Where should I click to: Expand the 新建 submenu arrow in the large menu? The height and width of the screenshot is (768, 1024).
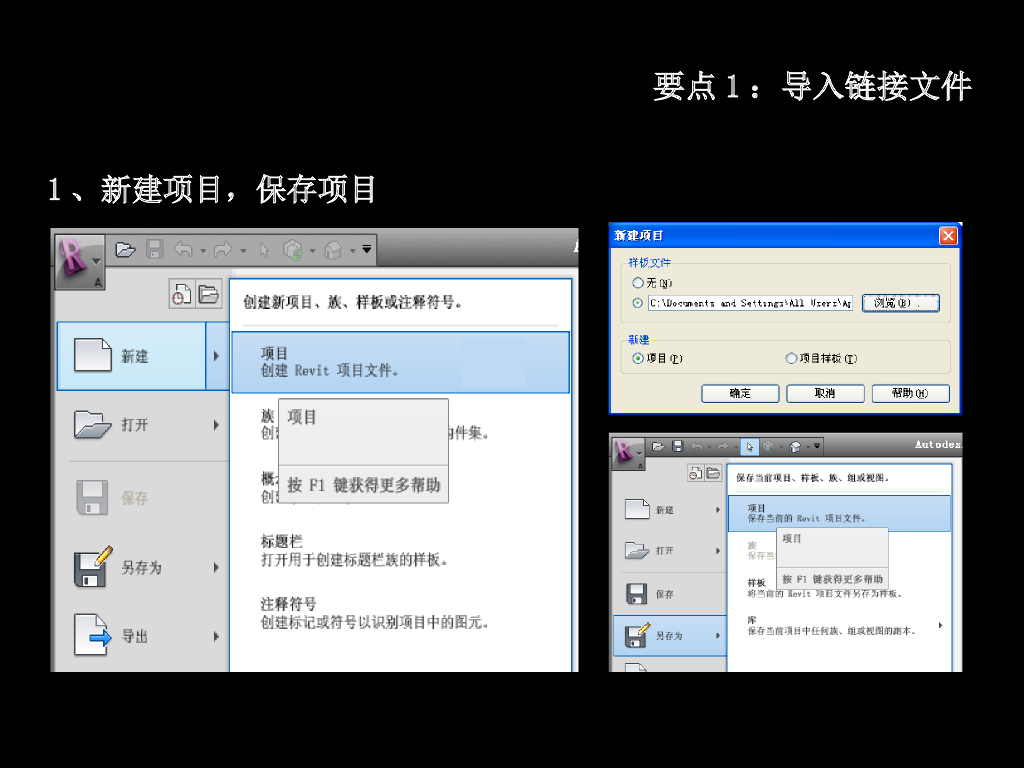(x=216, y=356)
